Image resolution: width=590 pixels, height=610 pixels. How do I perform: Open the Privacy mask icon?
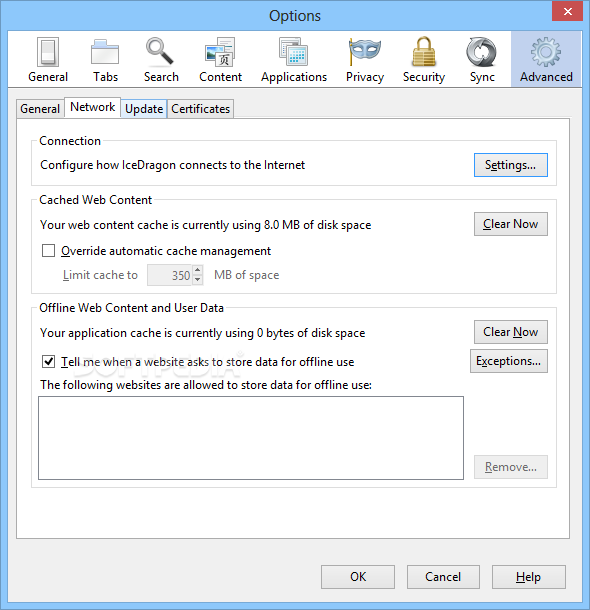(x=364, y=52)
